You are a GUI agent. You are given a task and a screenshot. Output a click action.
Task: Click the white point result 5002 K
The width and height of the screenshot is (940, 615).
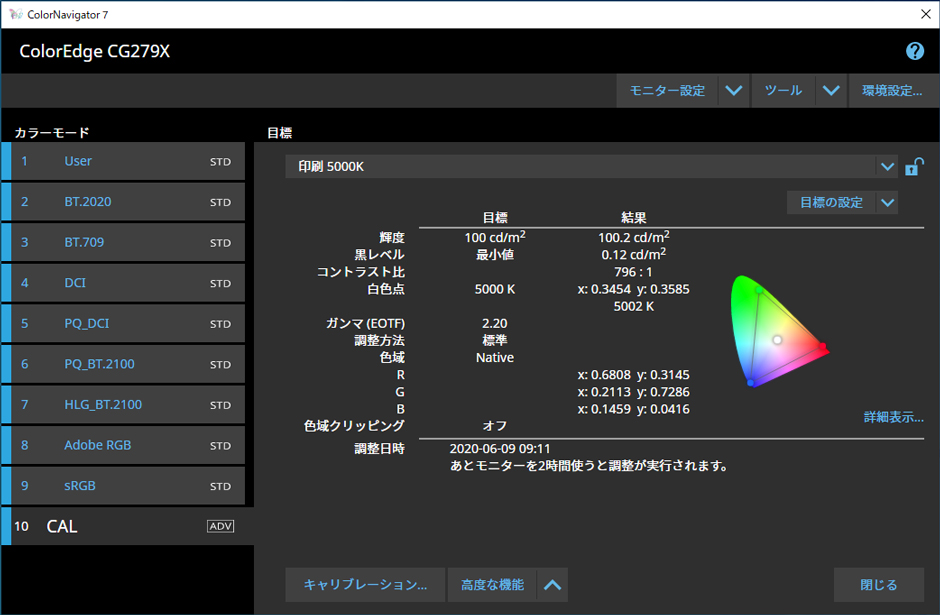[x=634, y=306]
